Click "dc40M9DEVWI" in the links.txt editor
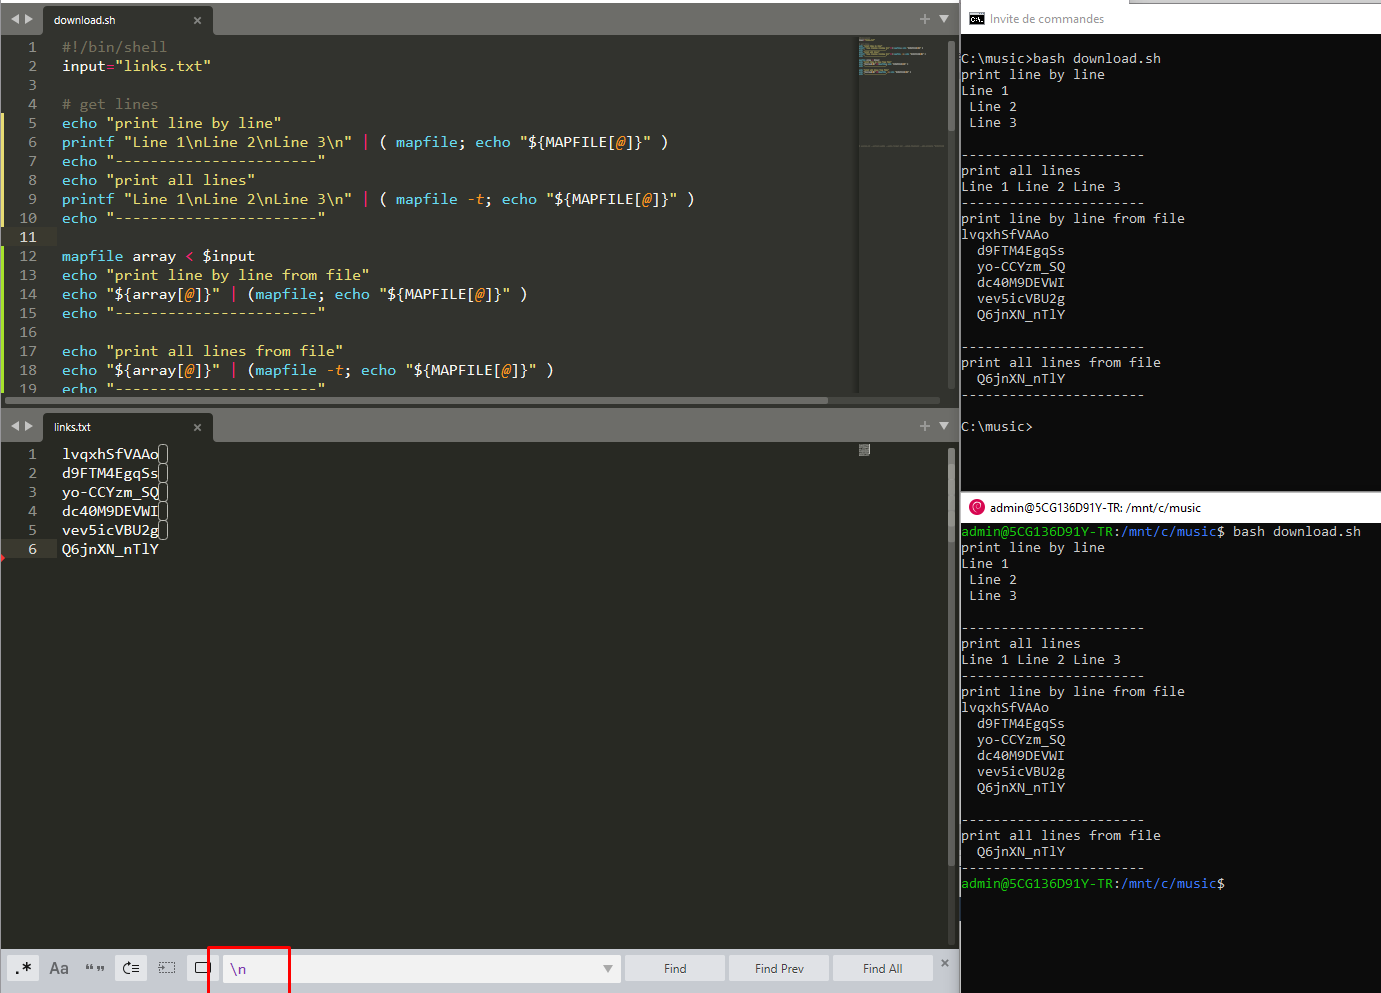 [110, 511]
